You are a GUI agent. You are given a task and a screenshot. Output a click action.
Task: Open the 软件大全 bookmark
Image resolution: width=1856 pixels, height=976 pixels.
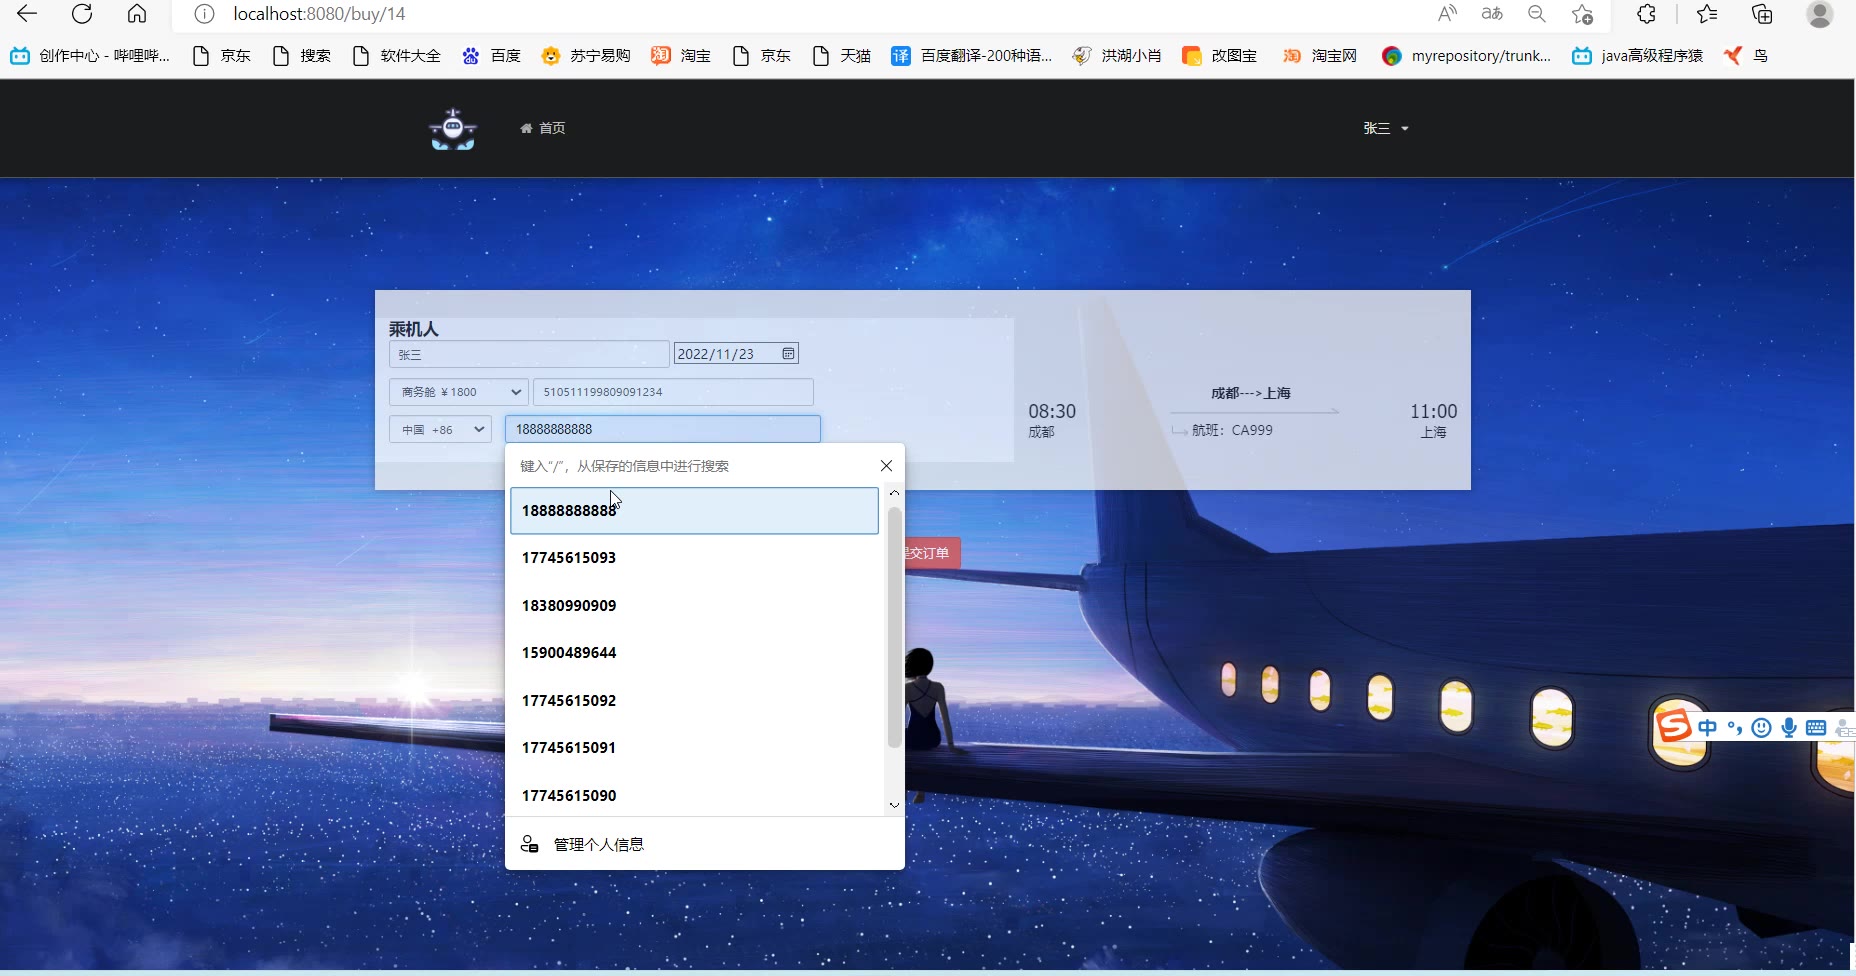pos(397,56)
